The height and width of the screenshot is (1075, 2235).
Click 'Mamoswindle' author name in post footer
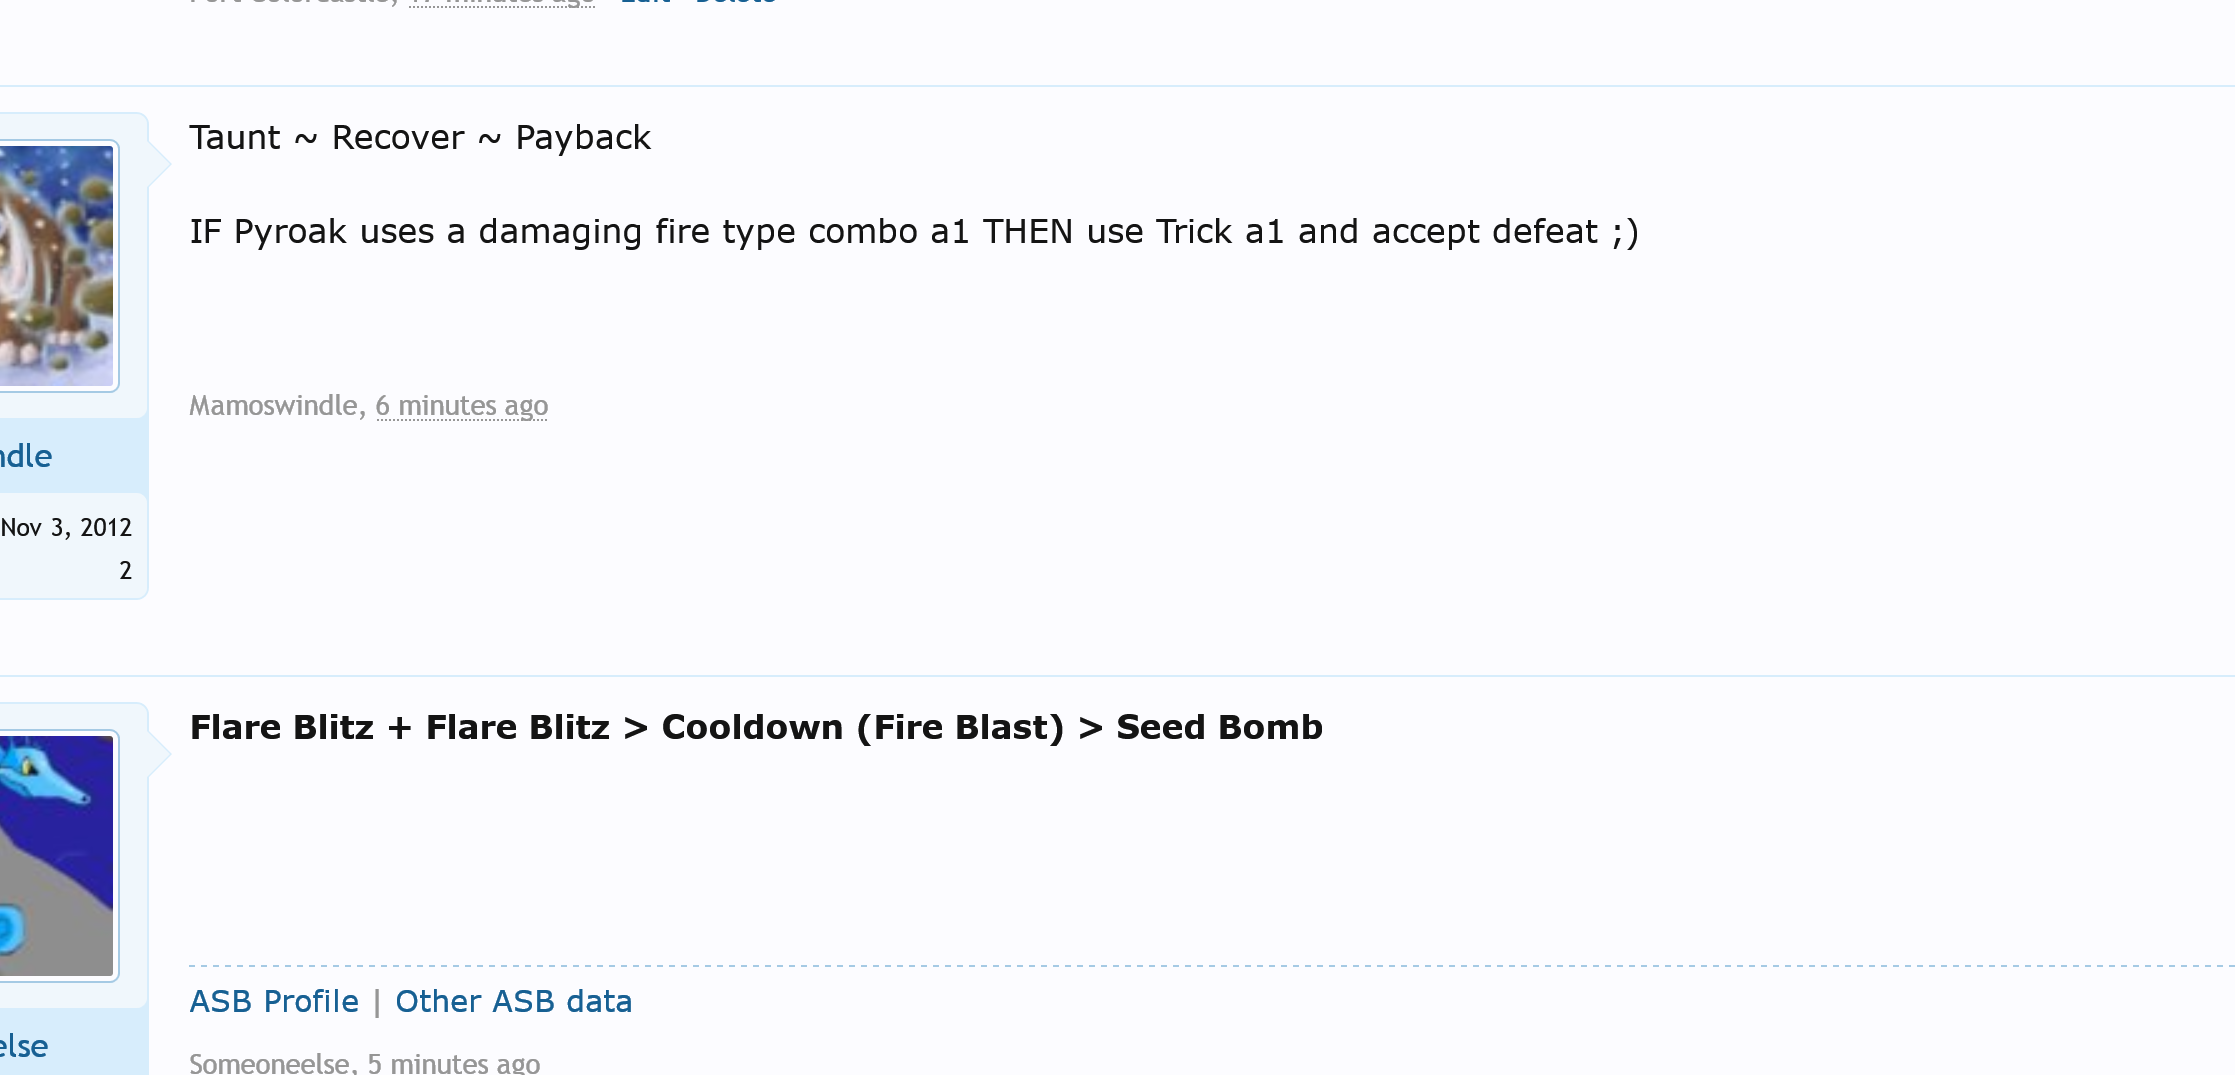[x=273, y=405]
